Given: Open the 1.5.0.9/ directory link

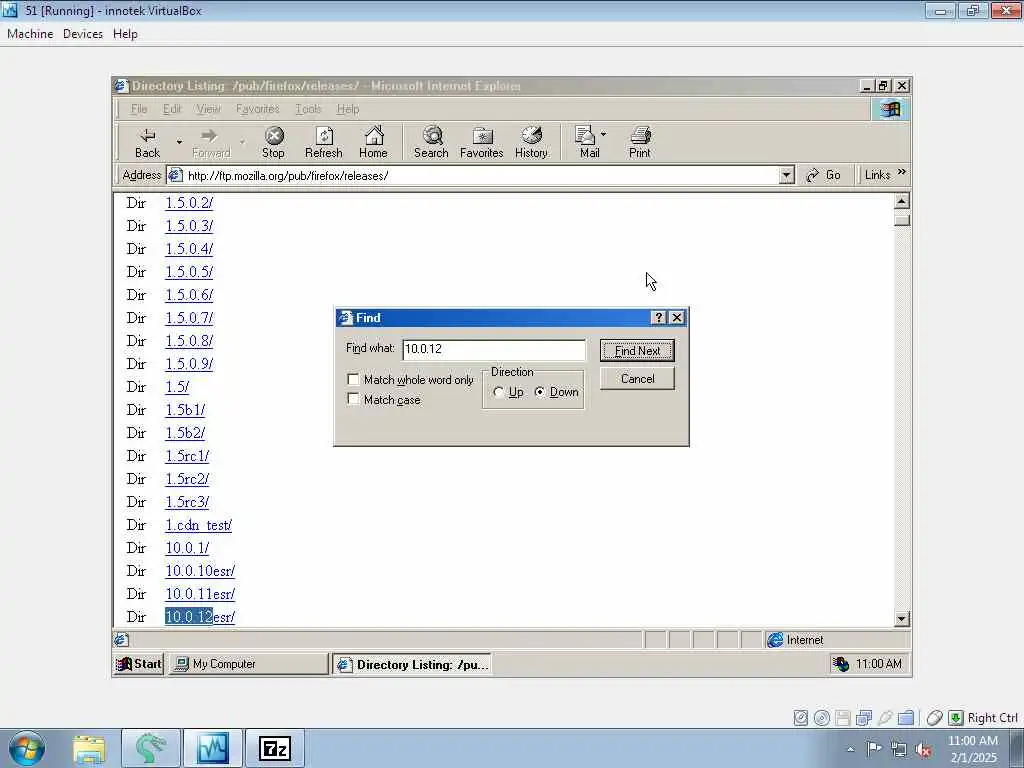Looking at the screenshot, I should tap(189, 364).
